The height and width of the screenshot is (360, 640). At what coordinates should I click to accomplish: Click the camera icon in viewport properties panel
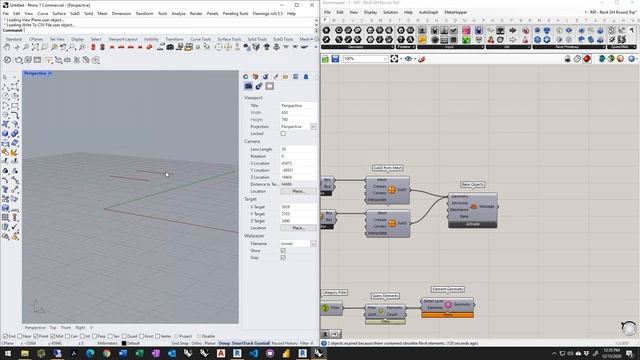click(x=249, y=86)
